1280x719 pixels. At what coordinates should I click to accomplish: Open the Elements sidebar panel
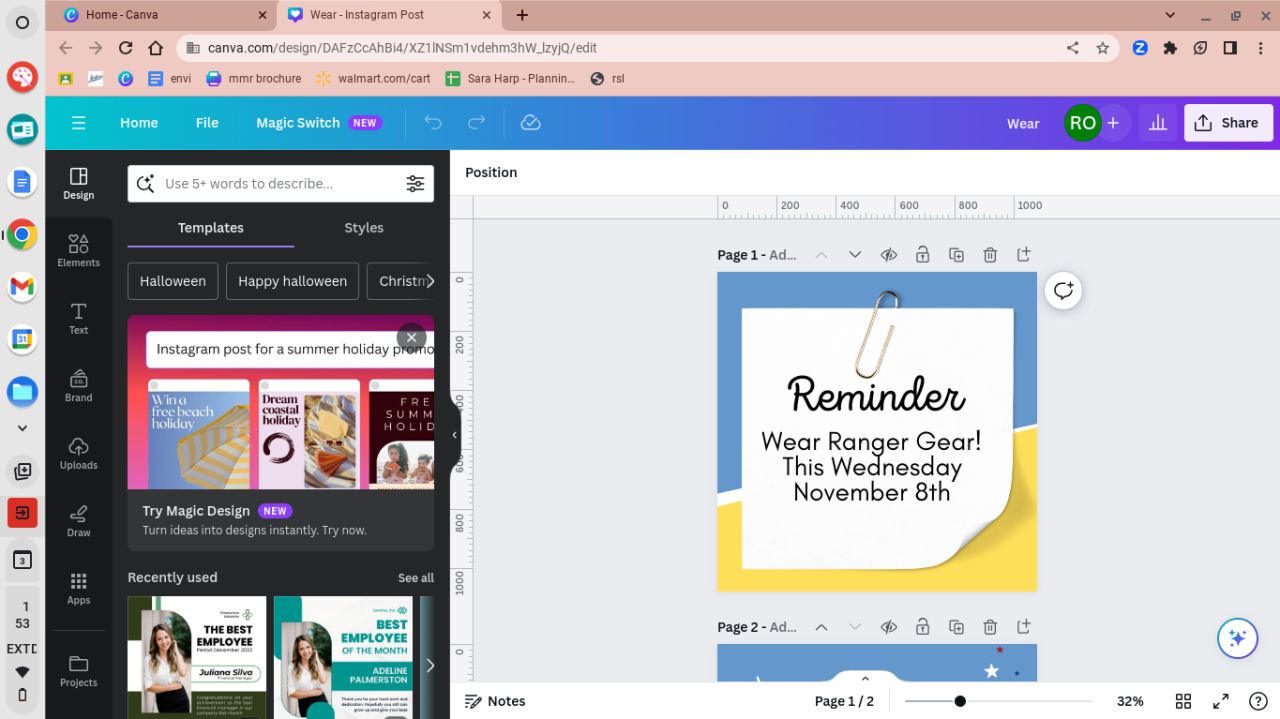[79, 251]
